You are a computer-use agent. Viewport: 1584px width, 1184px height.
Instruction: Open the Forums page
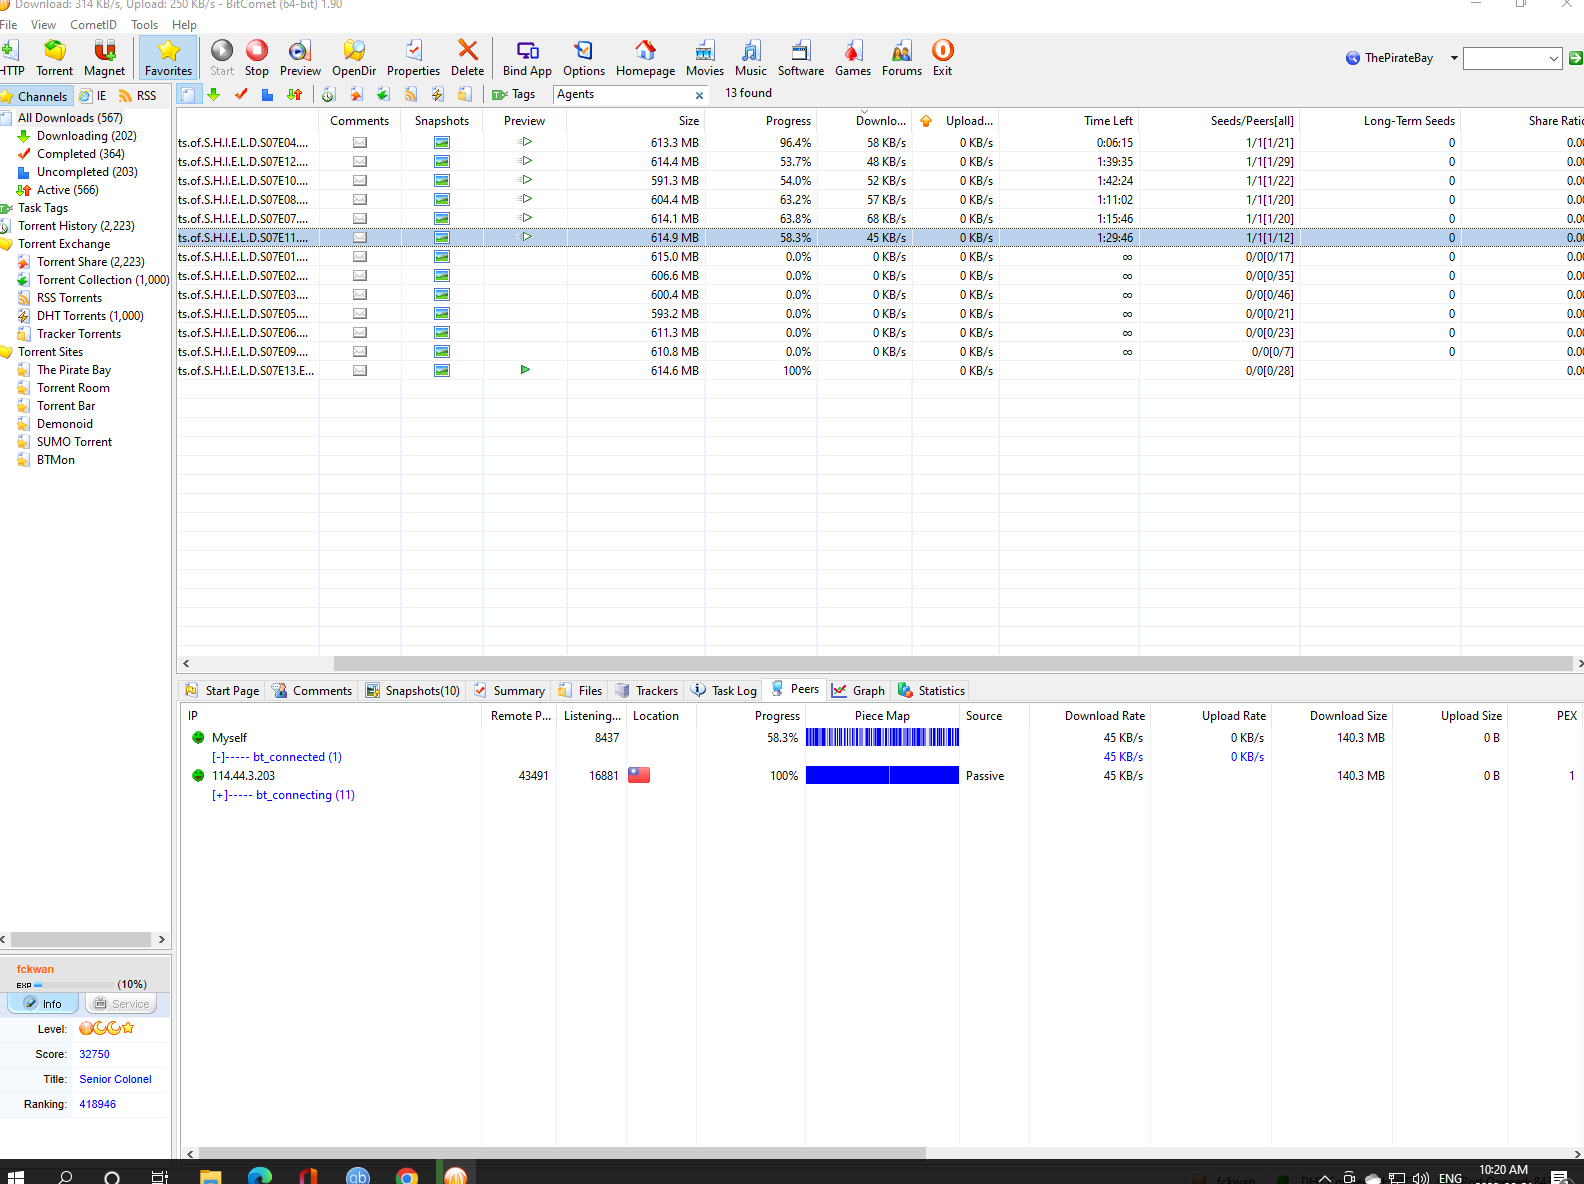[x=902, y=58]
